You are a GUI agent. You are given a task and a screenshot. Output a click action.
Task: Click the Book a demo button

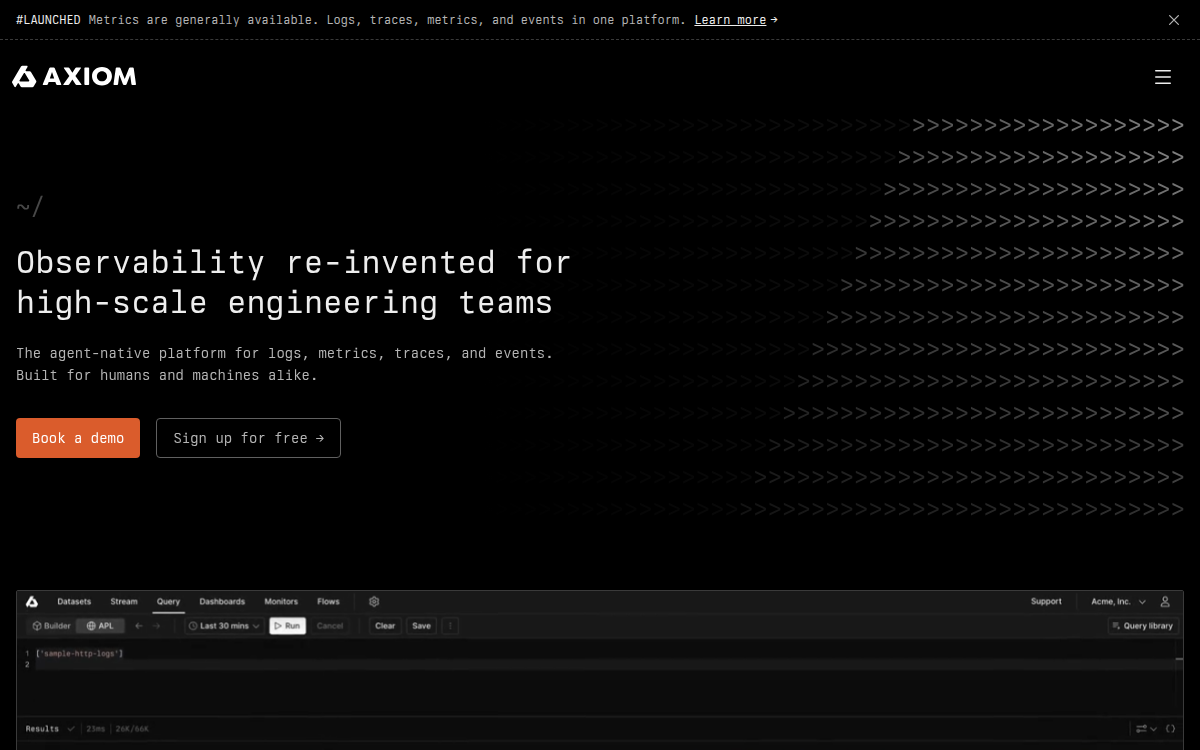pyautogui.click(x=78, y=438)
